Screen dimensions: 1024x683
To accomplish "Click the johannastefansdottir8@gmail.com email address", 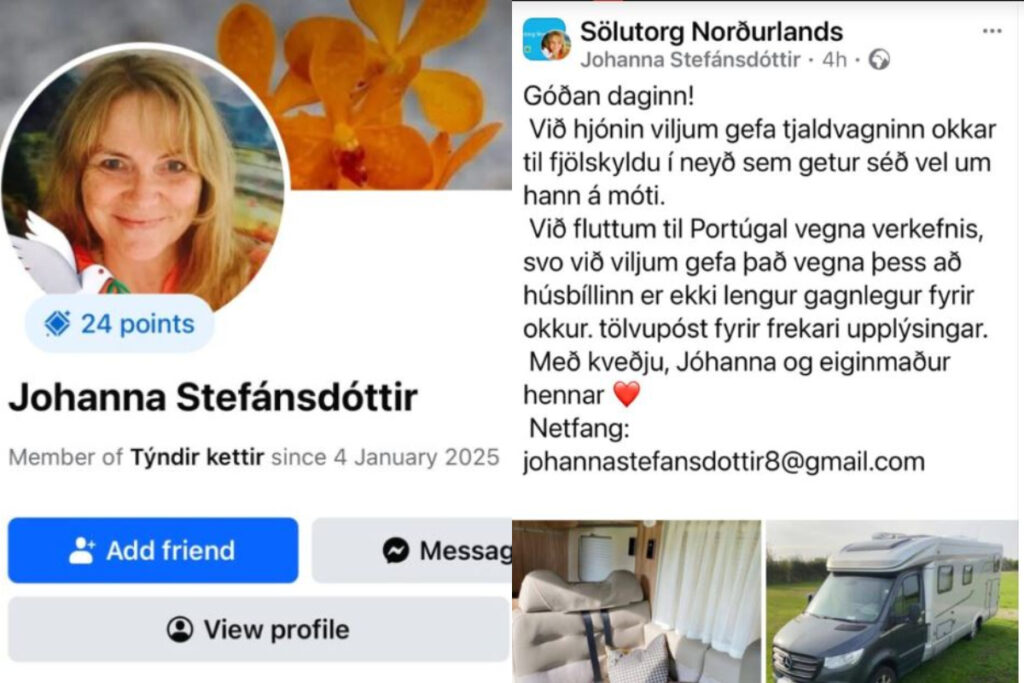I will [724, 462].
